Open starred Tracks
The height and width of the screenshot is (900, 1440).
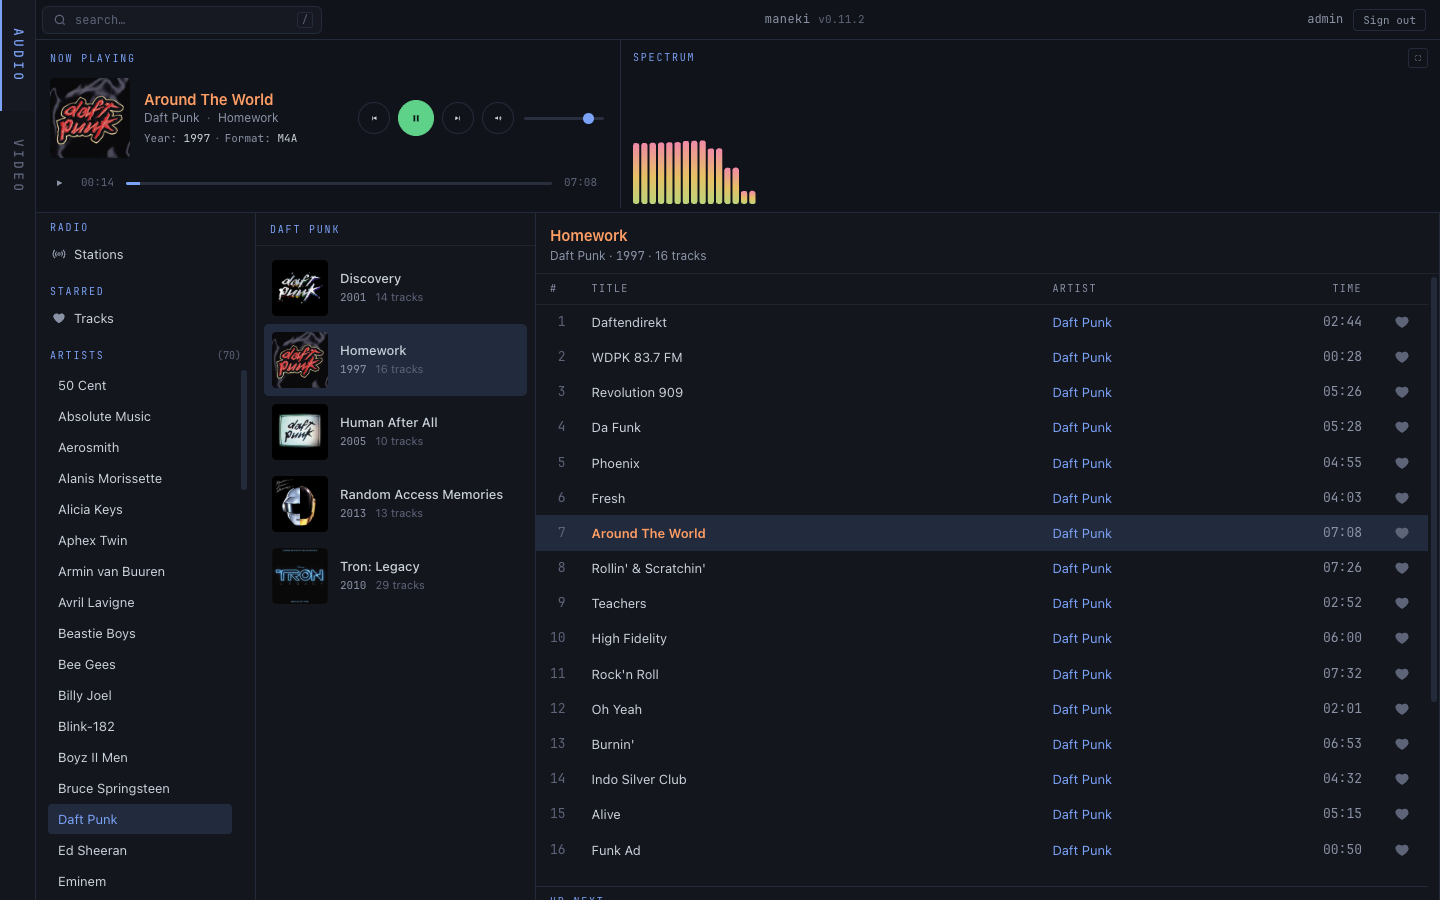(x=93, y=319)
